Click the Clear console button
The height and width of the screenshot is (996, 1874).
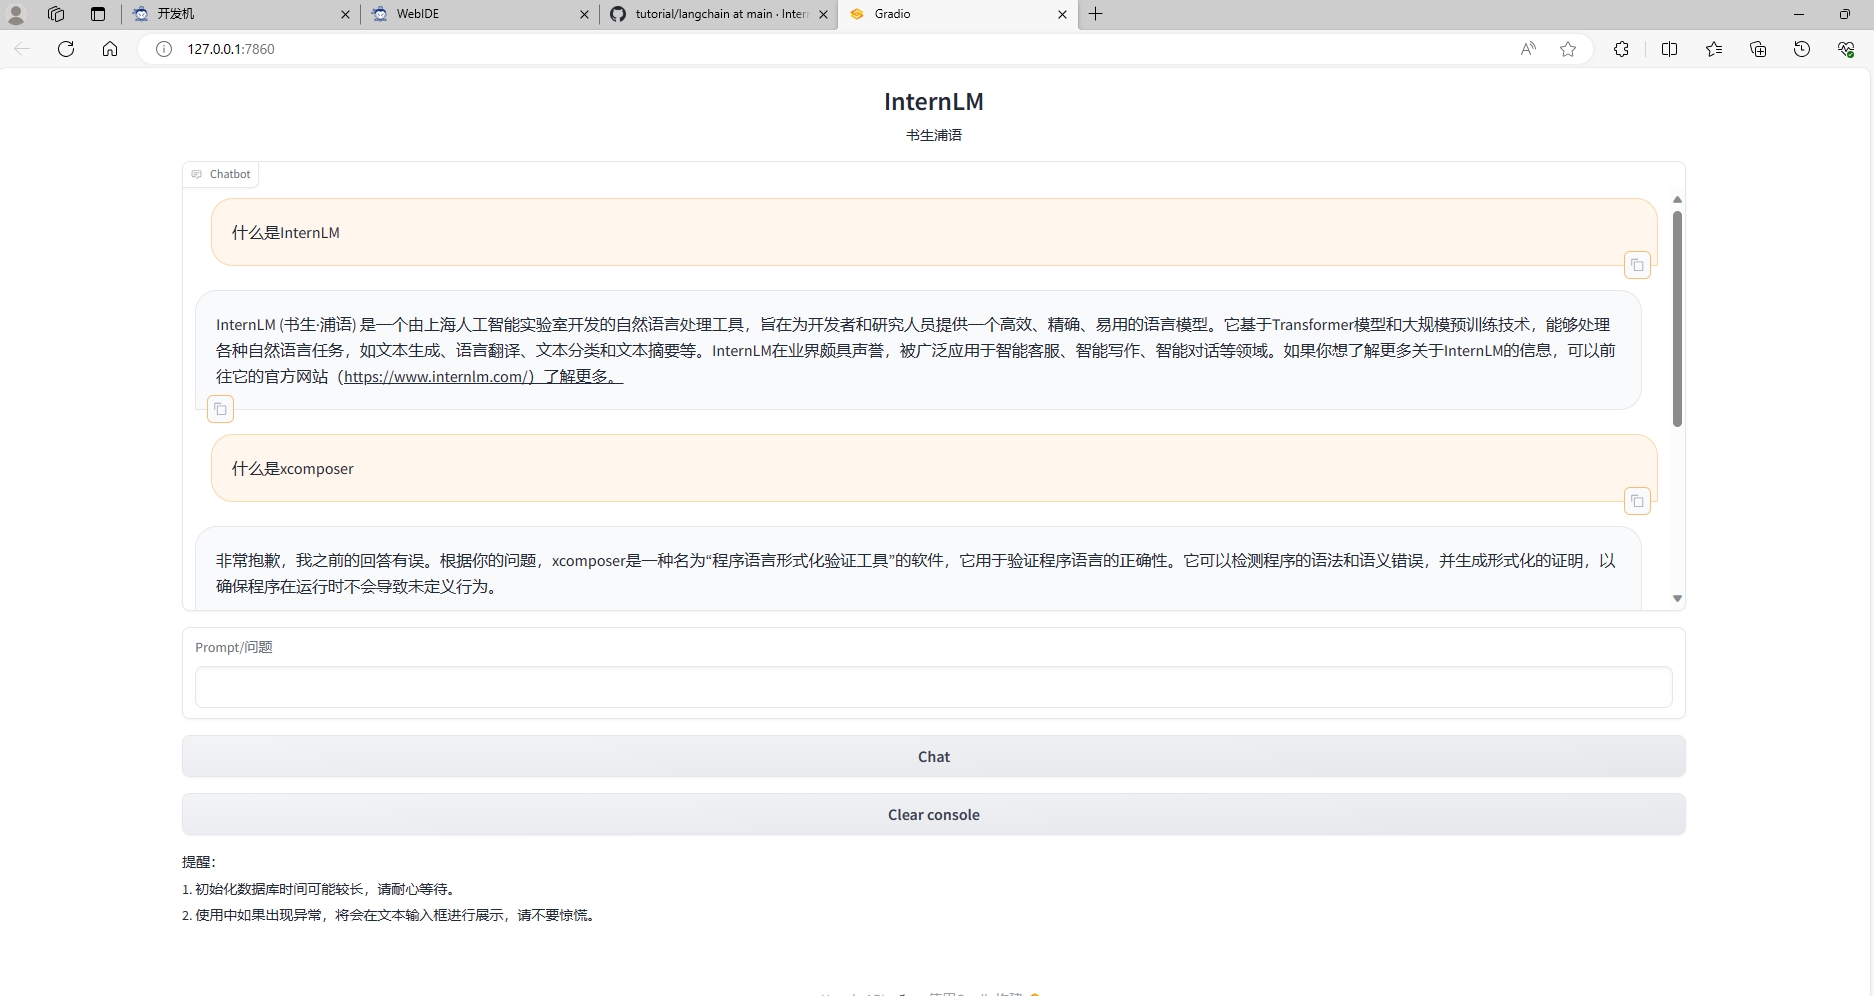tap(934, 815)
